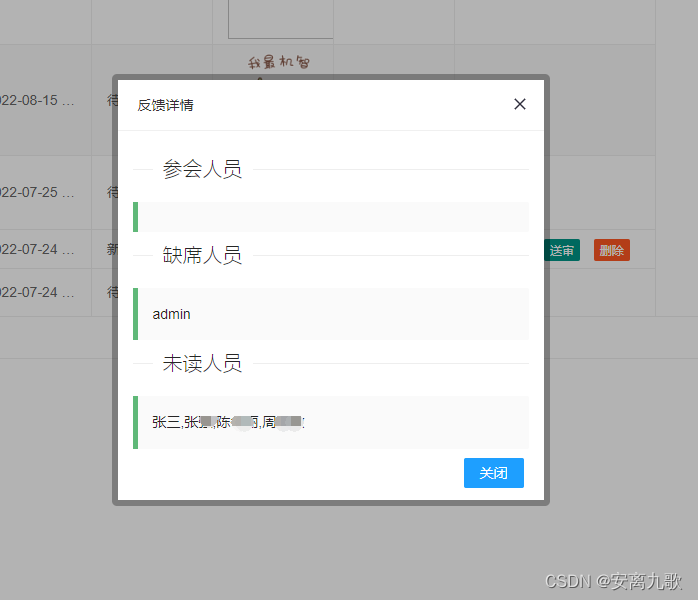Select the admin text under 缺席人员
Viewport: 698px width, 600px height.
171,314
